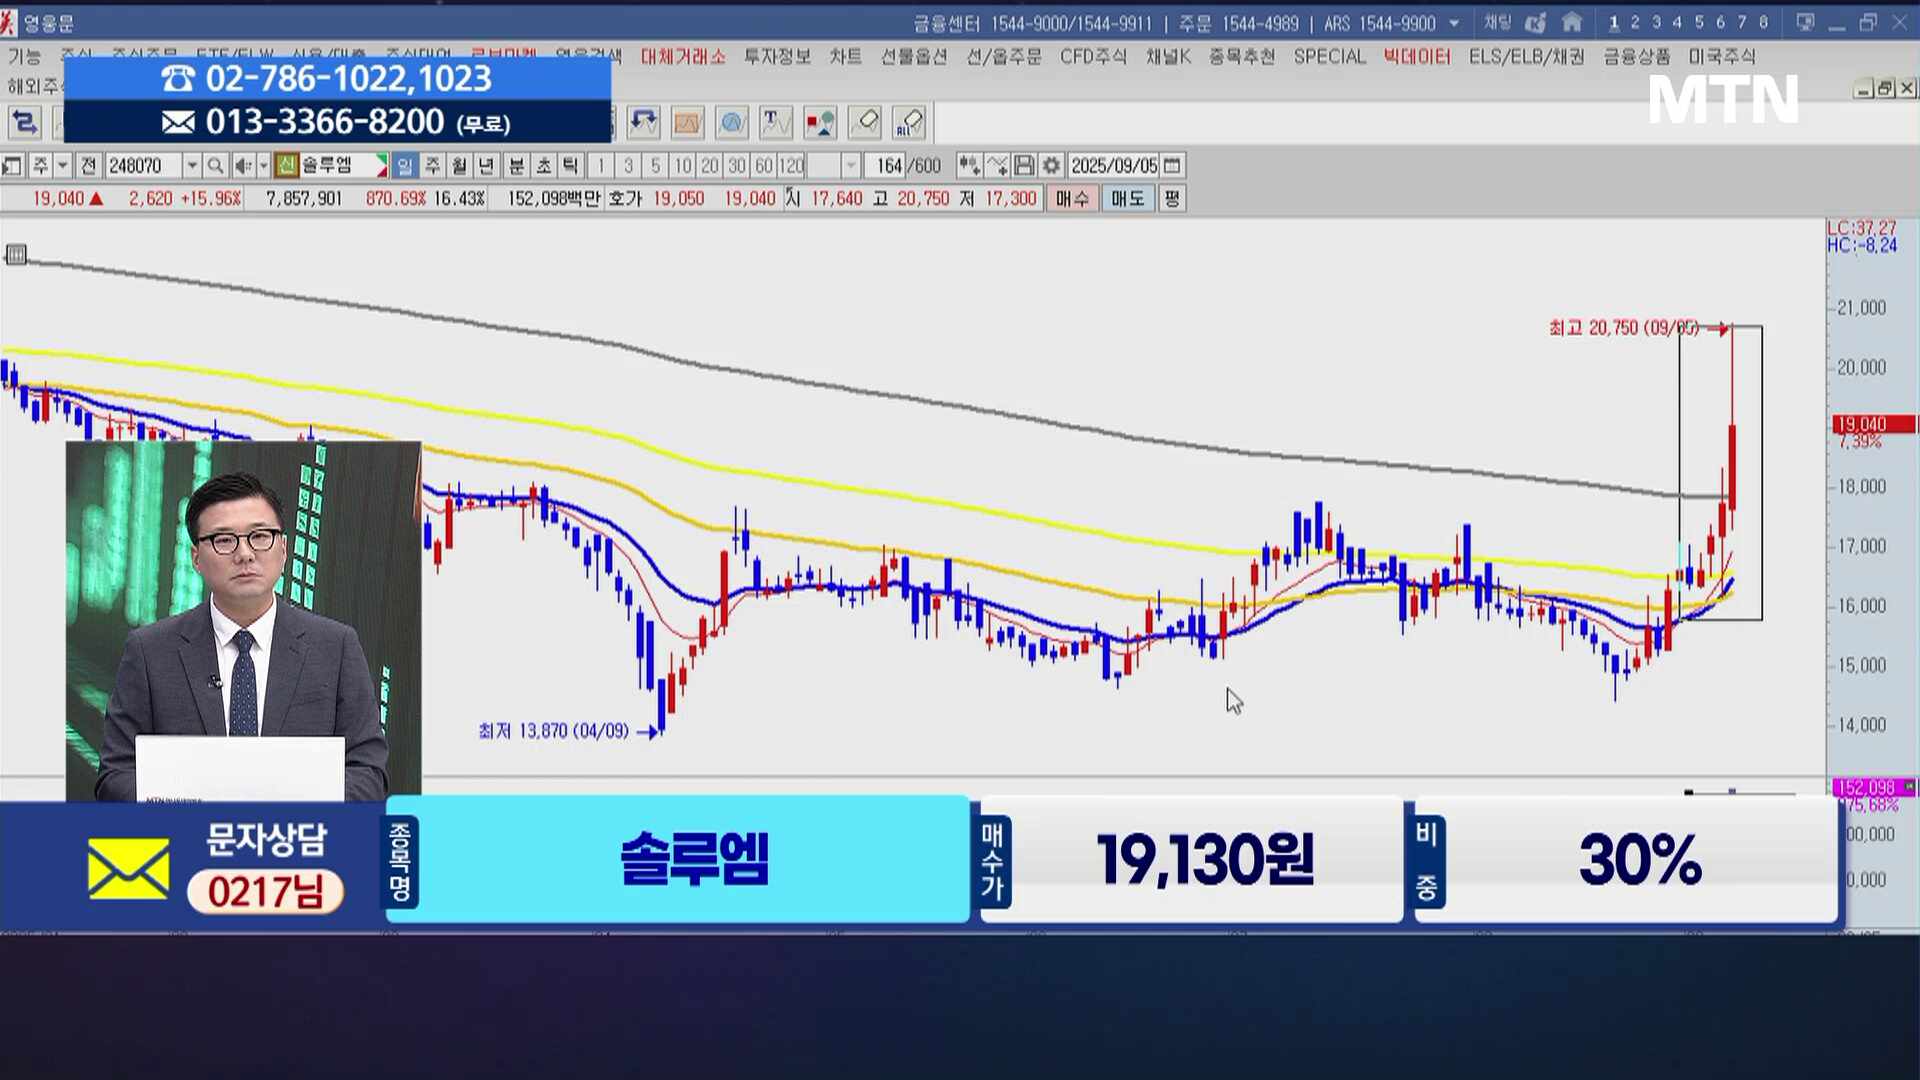Open the 빅데이터 menu
This screenshot has width=1920, height=1080.
[1417, 57]
